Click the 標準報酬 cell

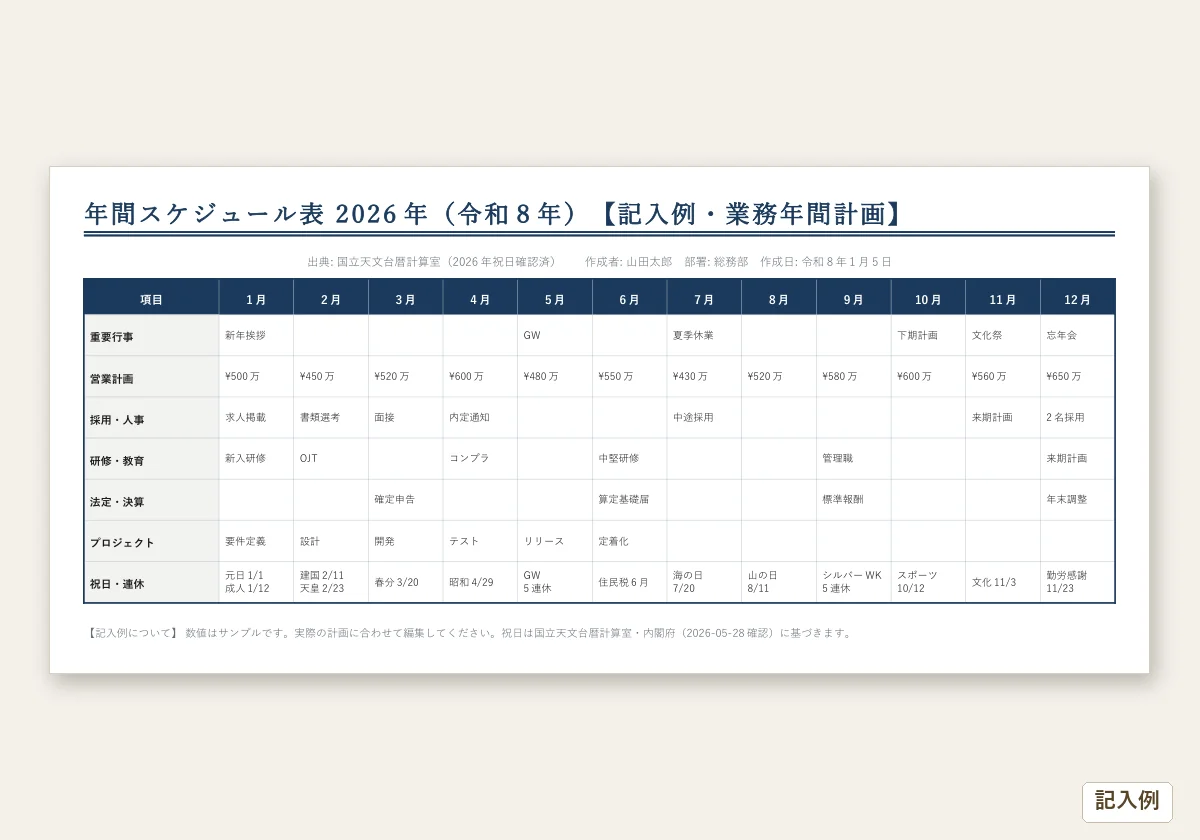(x=854, y=500)
